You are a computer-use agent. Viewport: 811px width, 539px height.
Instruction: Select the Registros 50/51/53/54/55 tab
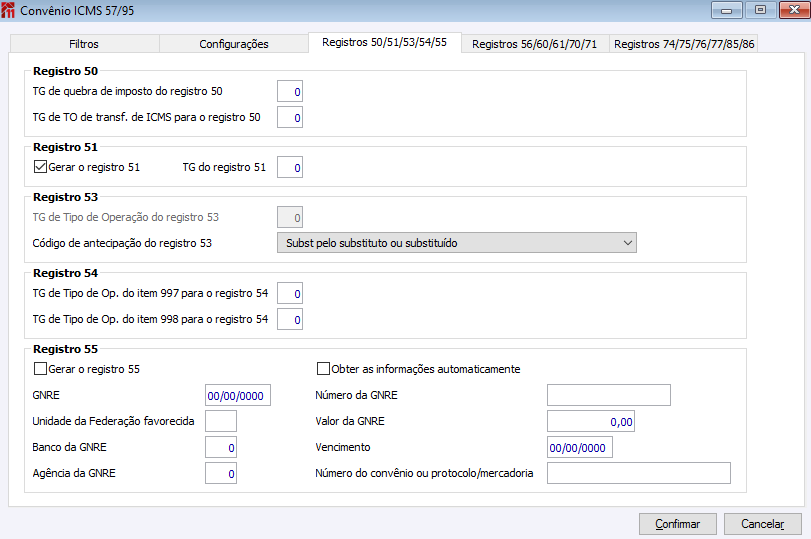pyautogui.click(x=384, y=42)
